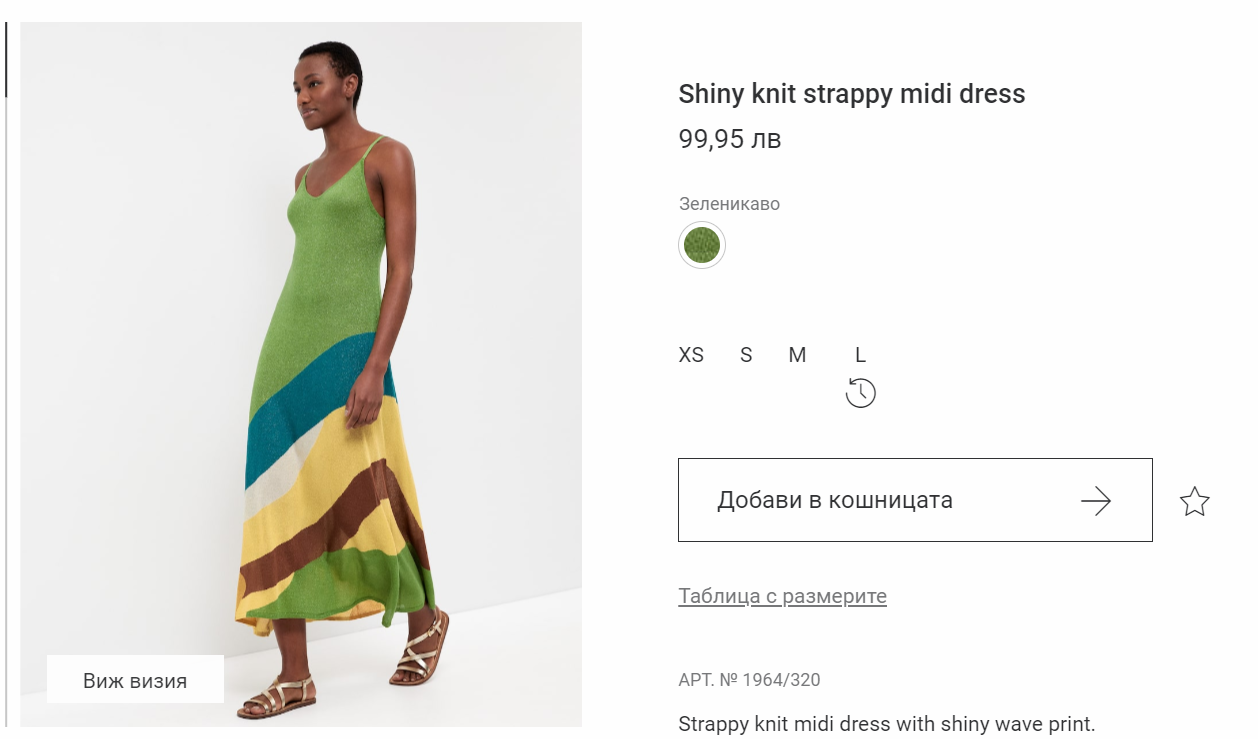Choose size S
The image size is (1258, 739).
coord(746,355)
